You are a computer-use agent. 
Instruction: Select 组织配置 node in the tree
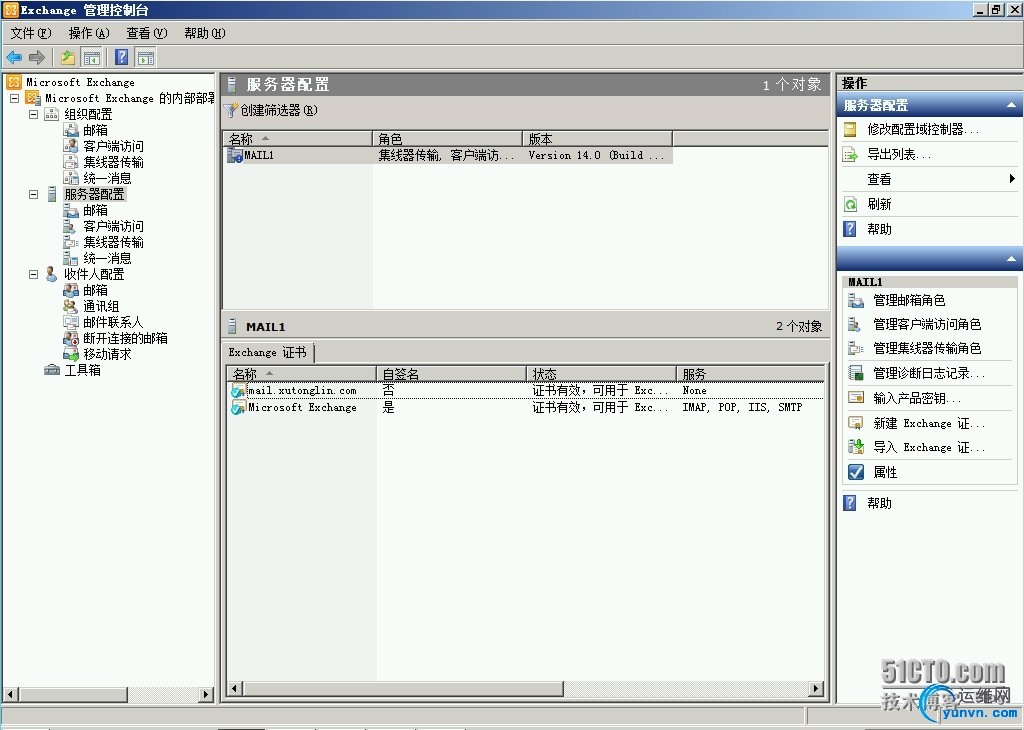coord(88,114)
